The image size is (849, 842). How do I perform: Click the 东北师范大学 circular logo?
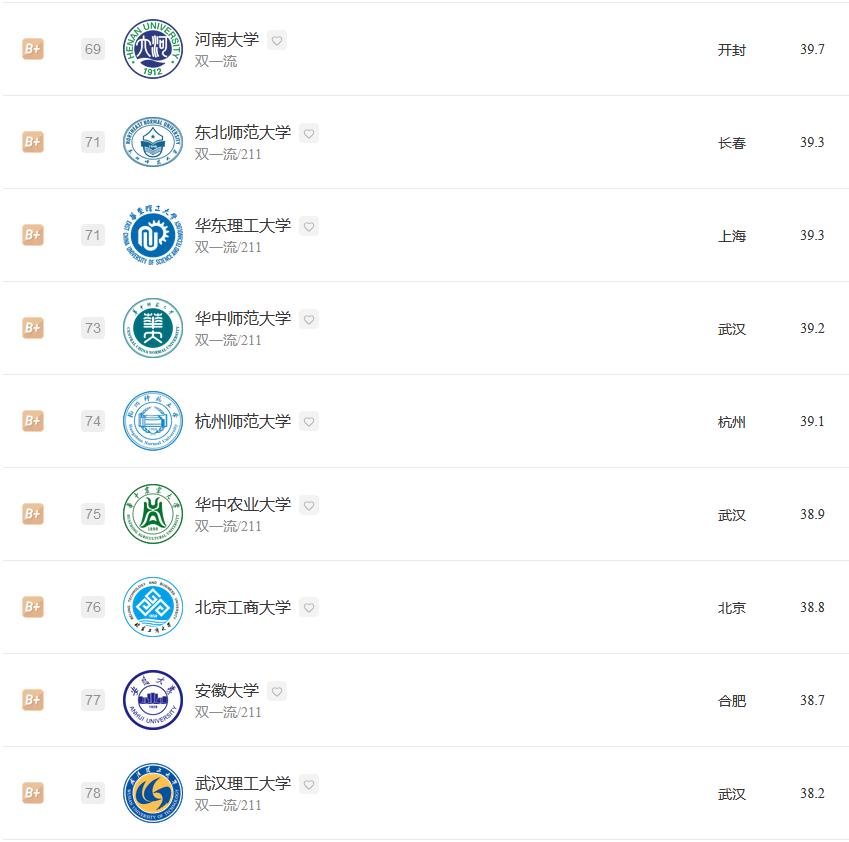click(x=151, y=142)
